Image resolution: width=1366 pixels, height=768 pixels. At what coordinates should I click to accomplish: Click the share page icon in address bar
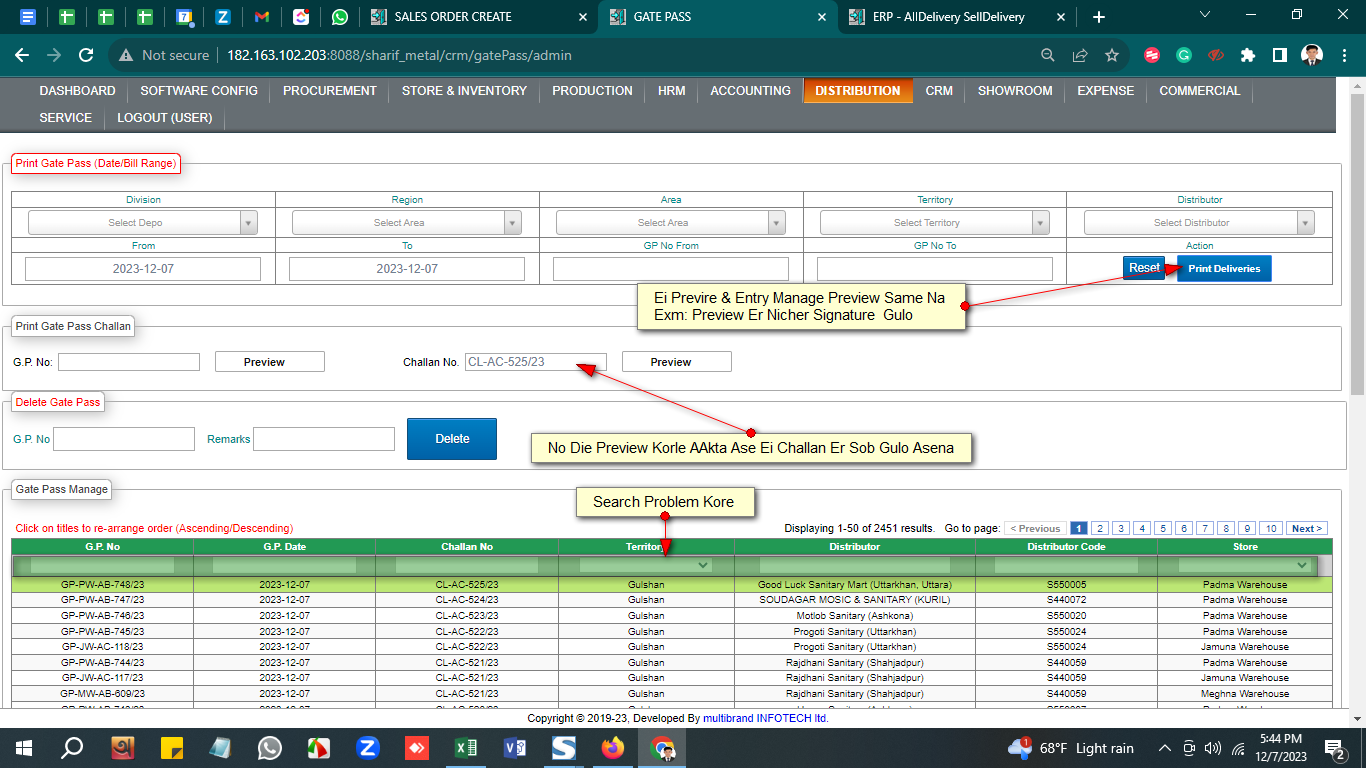pyautogui.click(x=1080, y=55)
